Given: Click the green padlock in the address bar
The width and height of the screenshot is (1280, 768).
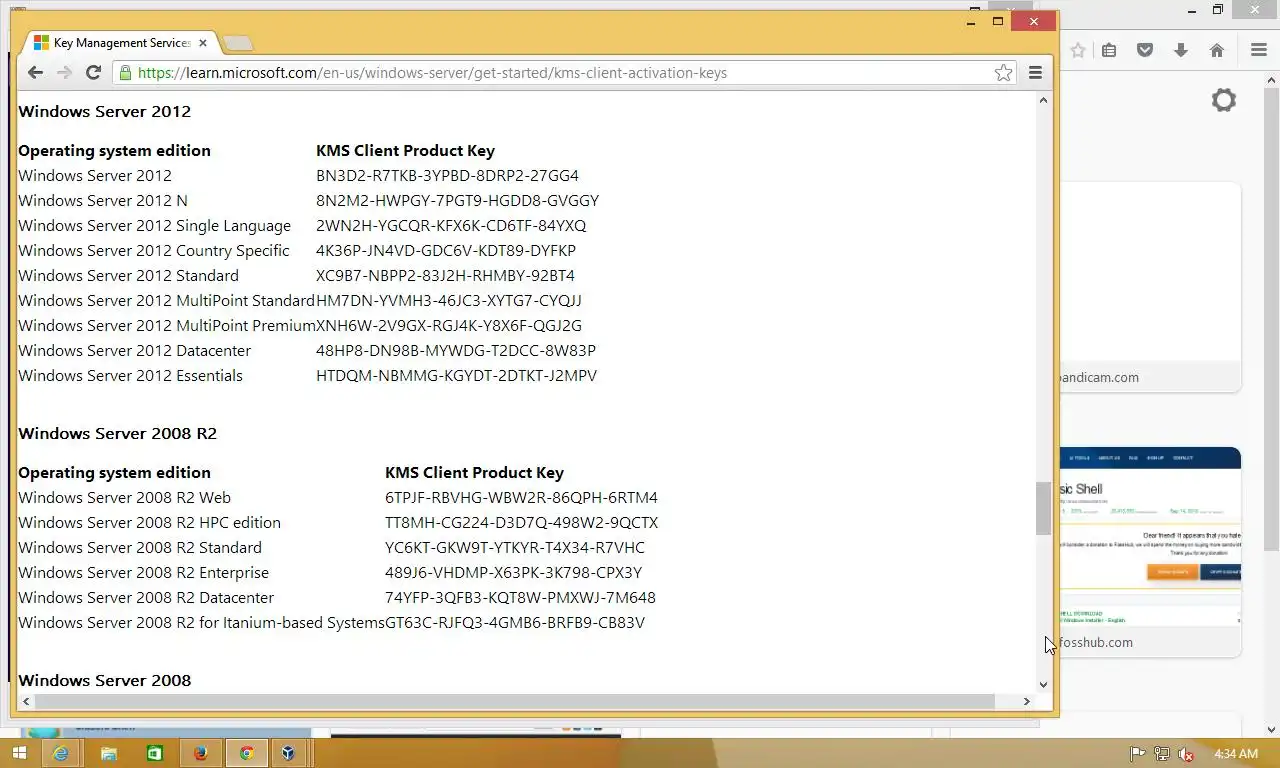Looking at the screenshot, I should tap(124, 72).
